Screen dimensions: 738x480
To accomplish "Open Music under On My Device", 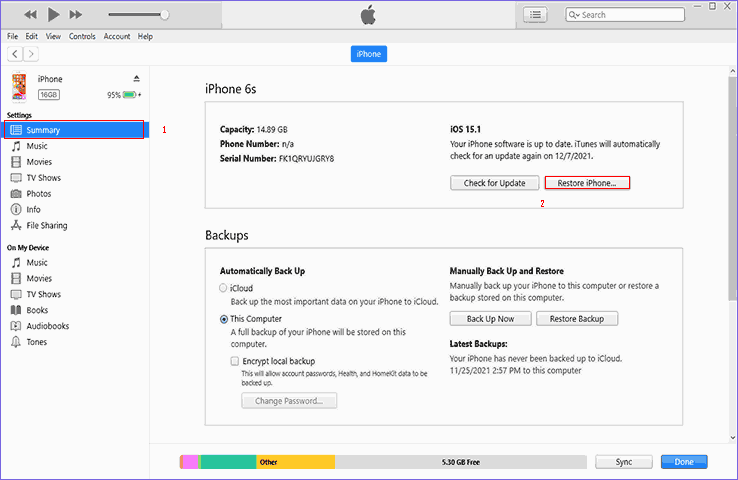I will click(37, 263).
